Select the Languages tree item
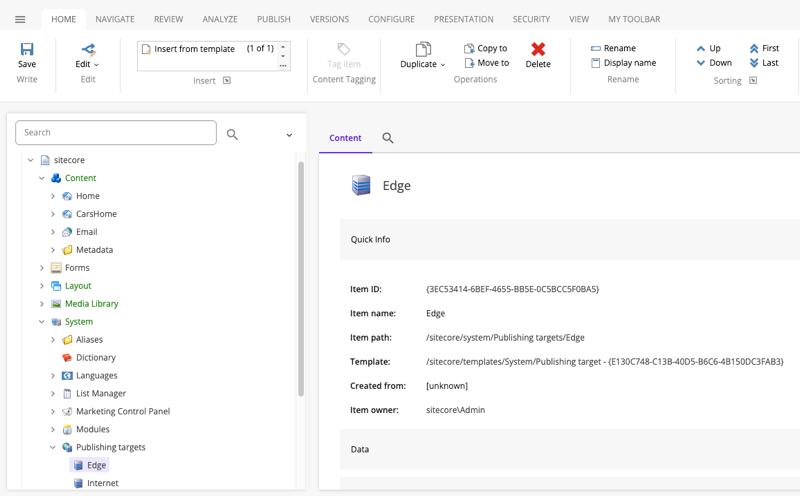The height and width of the screenshot is (496, 800). 96,376
